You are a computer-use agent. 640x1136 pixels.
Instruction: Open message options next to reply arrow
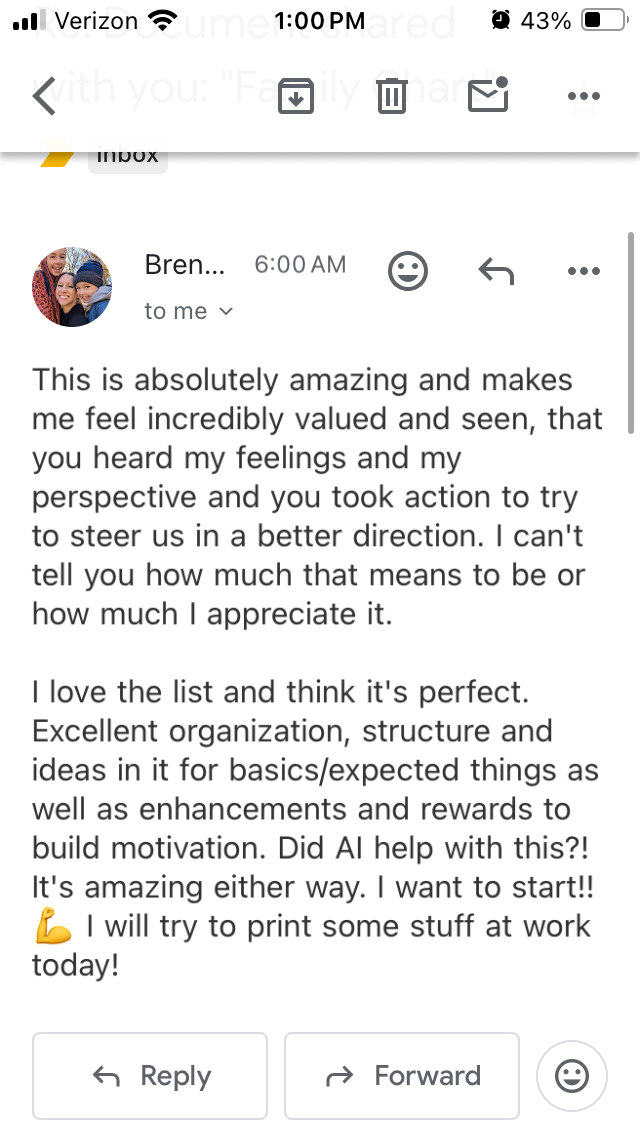click(583, 271)
